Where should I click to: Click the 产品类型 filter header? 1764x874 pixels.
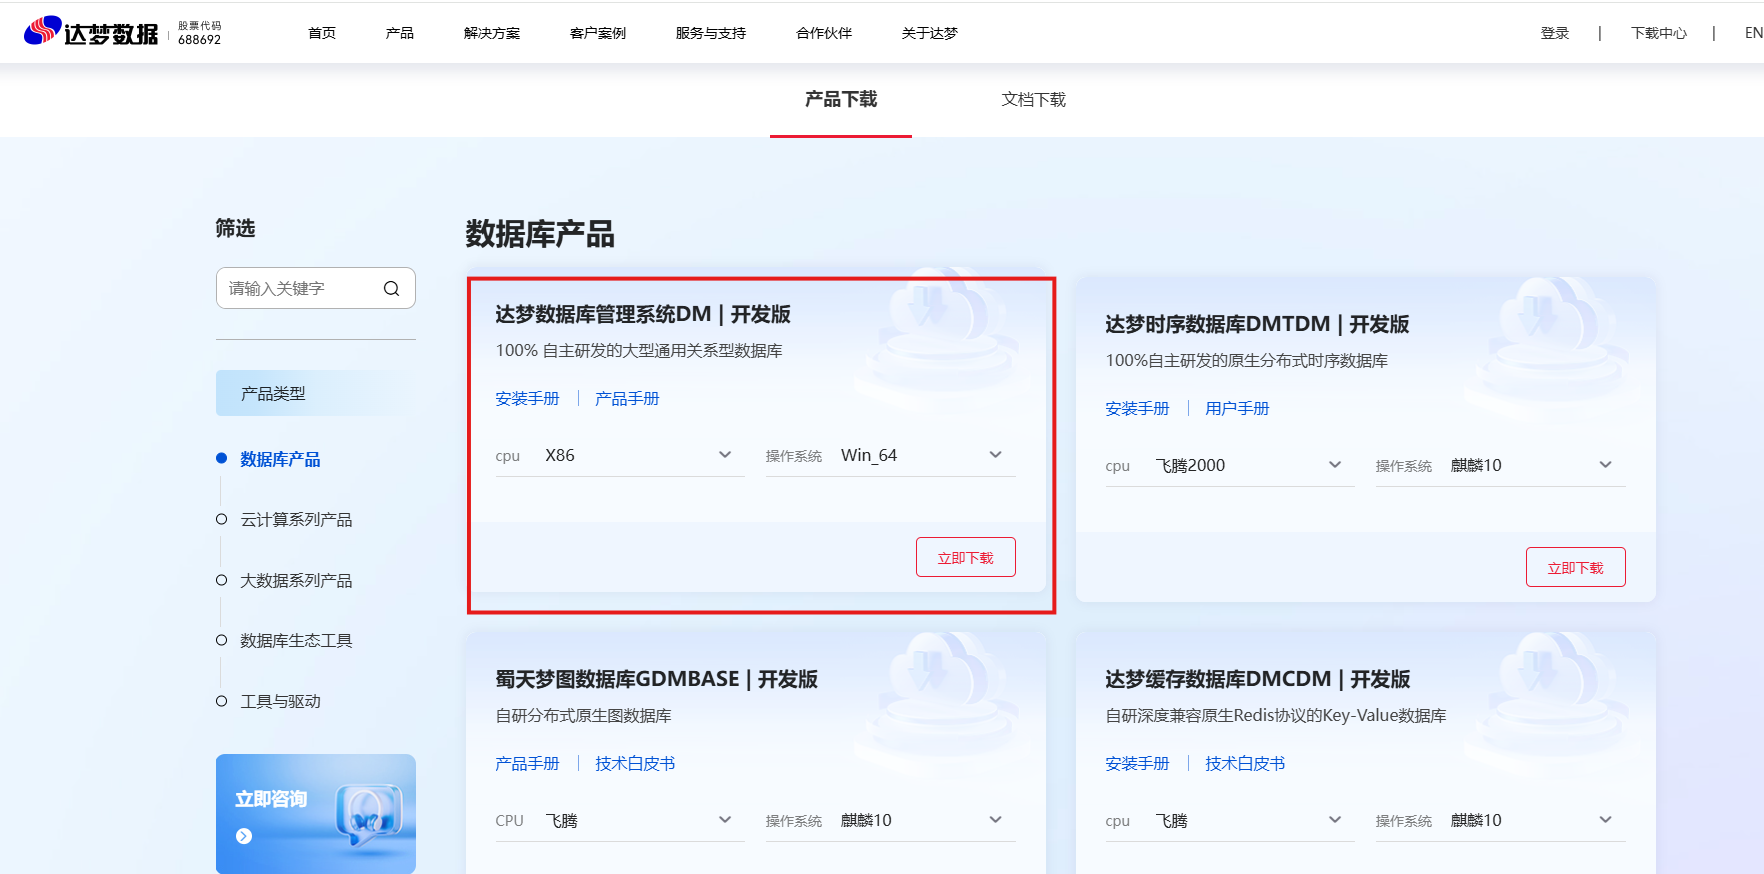(316, 393)
